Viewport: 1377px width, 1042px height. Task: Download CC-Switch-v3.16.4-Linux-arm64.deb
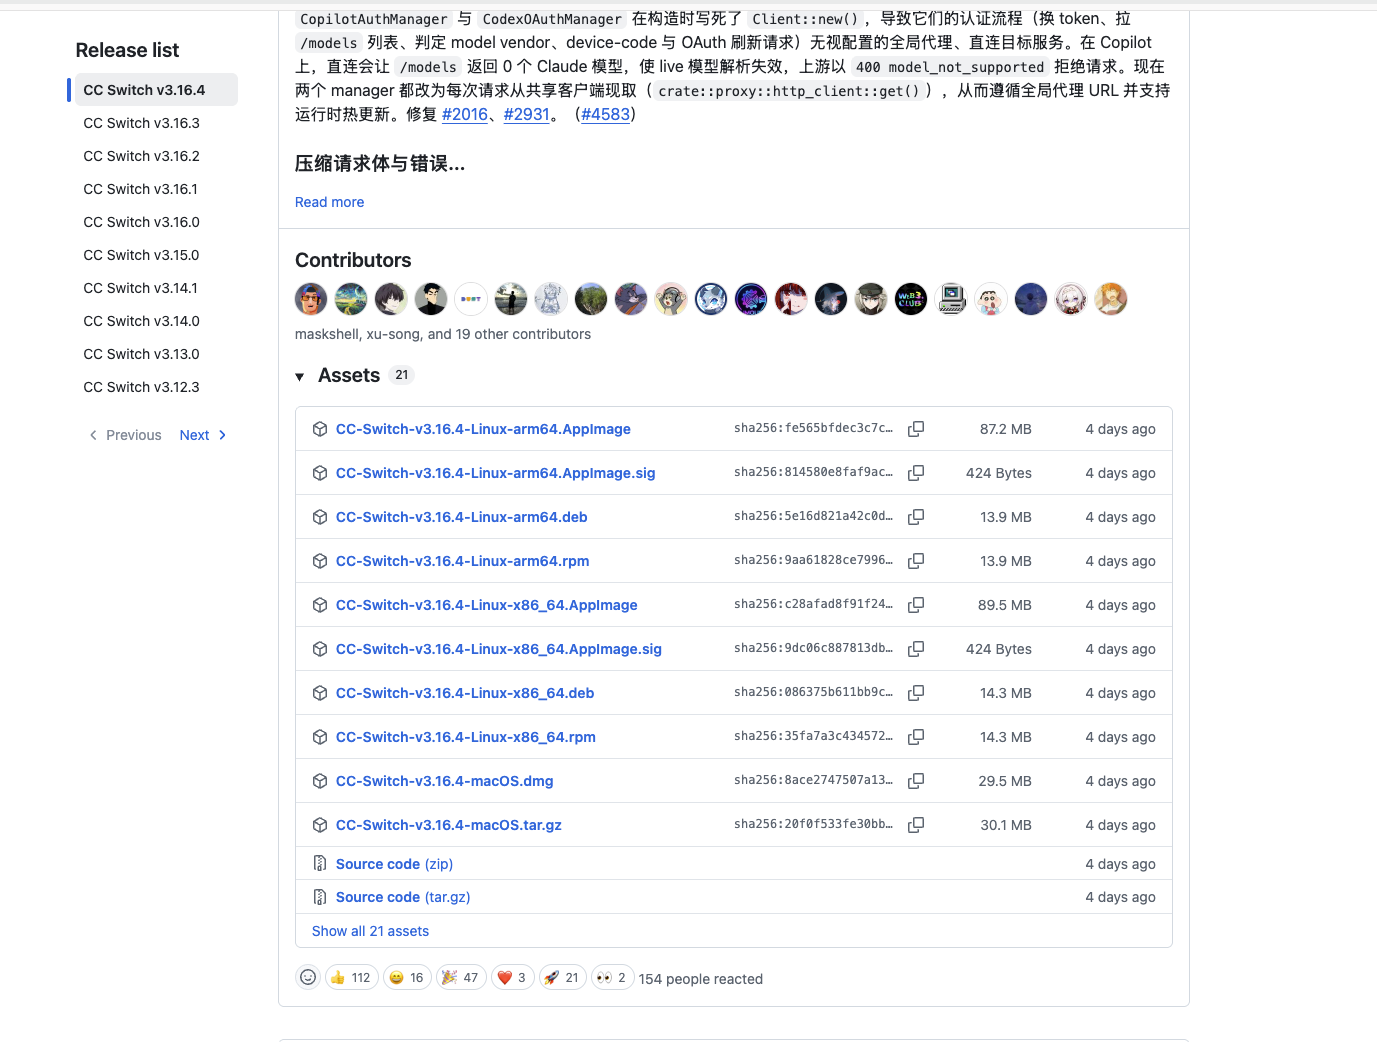tap(462, 517)
